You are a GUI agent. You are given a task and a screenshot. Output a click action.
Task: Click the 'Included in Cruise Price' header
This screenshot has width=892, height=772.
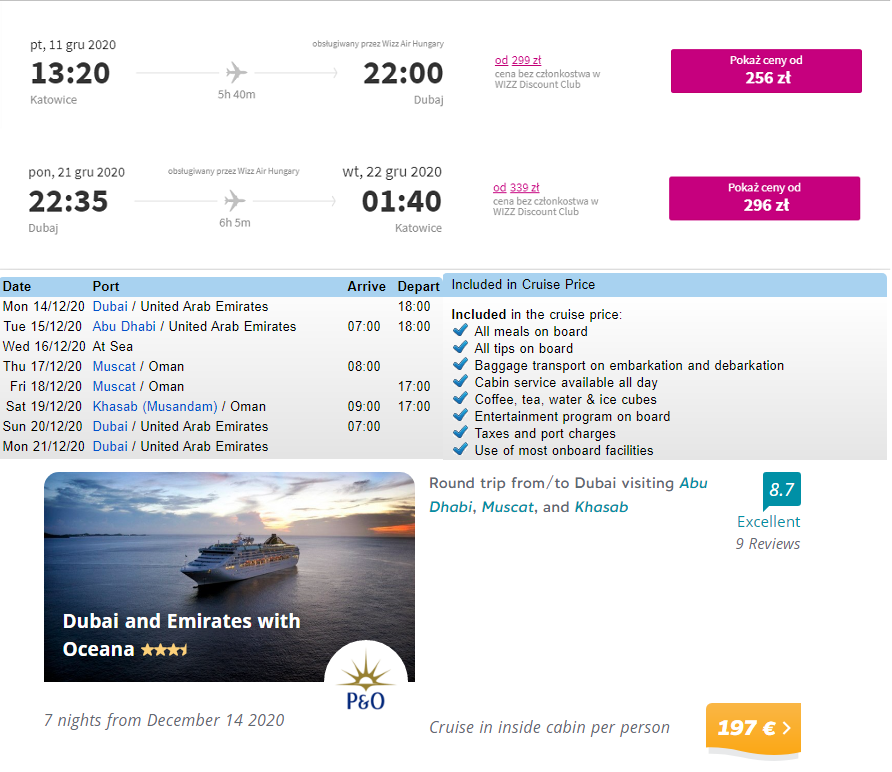(523, 284)
